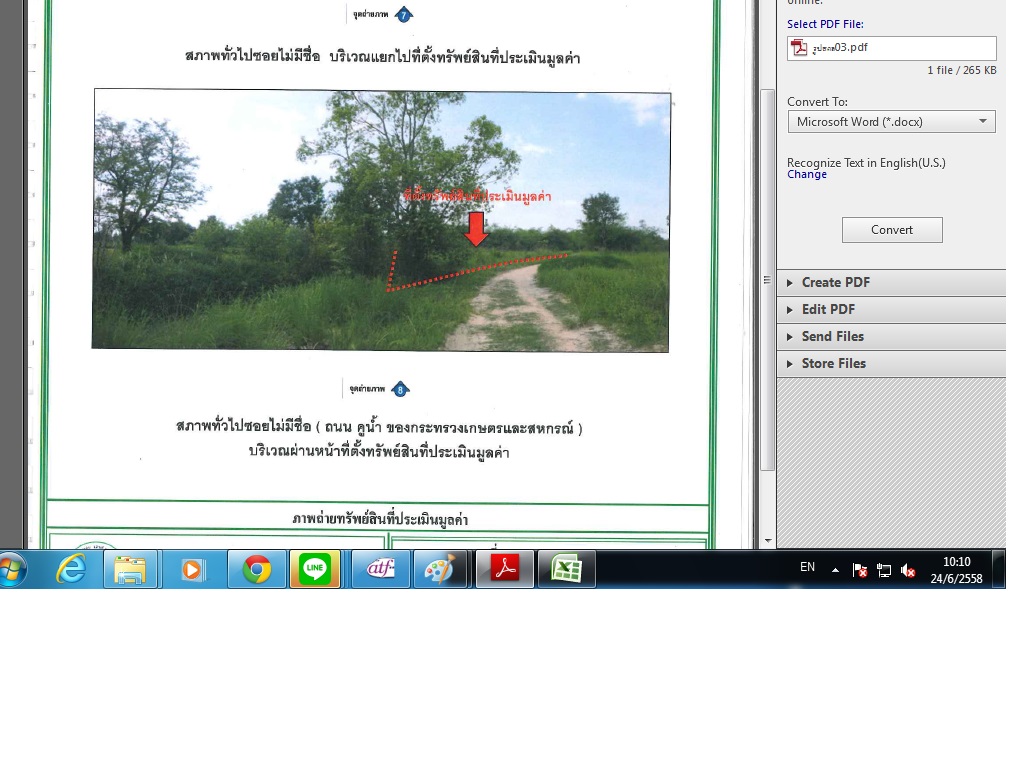Click the Select PDF File field
The height and width of the screenshot is (768, 1024).
tap(891, 48)
